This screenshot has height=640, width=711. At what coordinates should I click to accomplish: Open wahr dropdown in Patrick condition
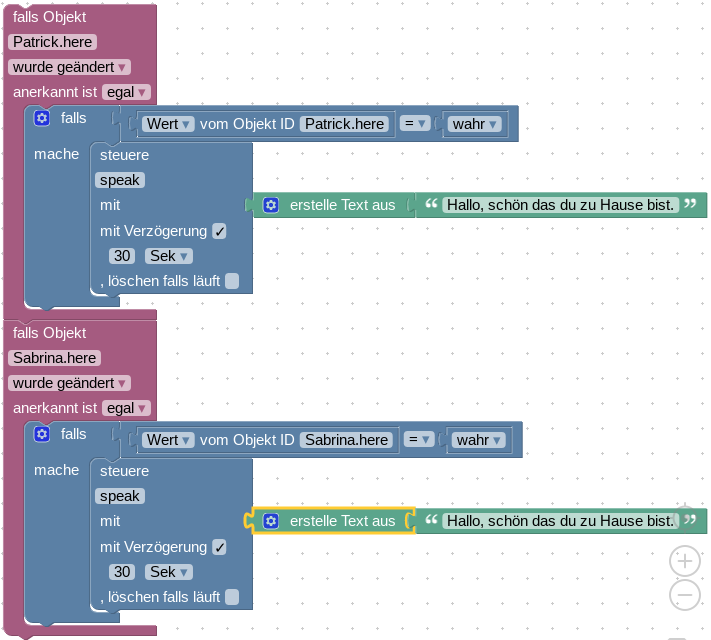(474, 124)
